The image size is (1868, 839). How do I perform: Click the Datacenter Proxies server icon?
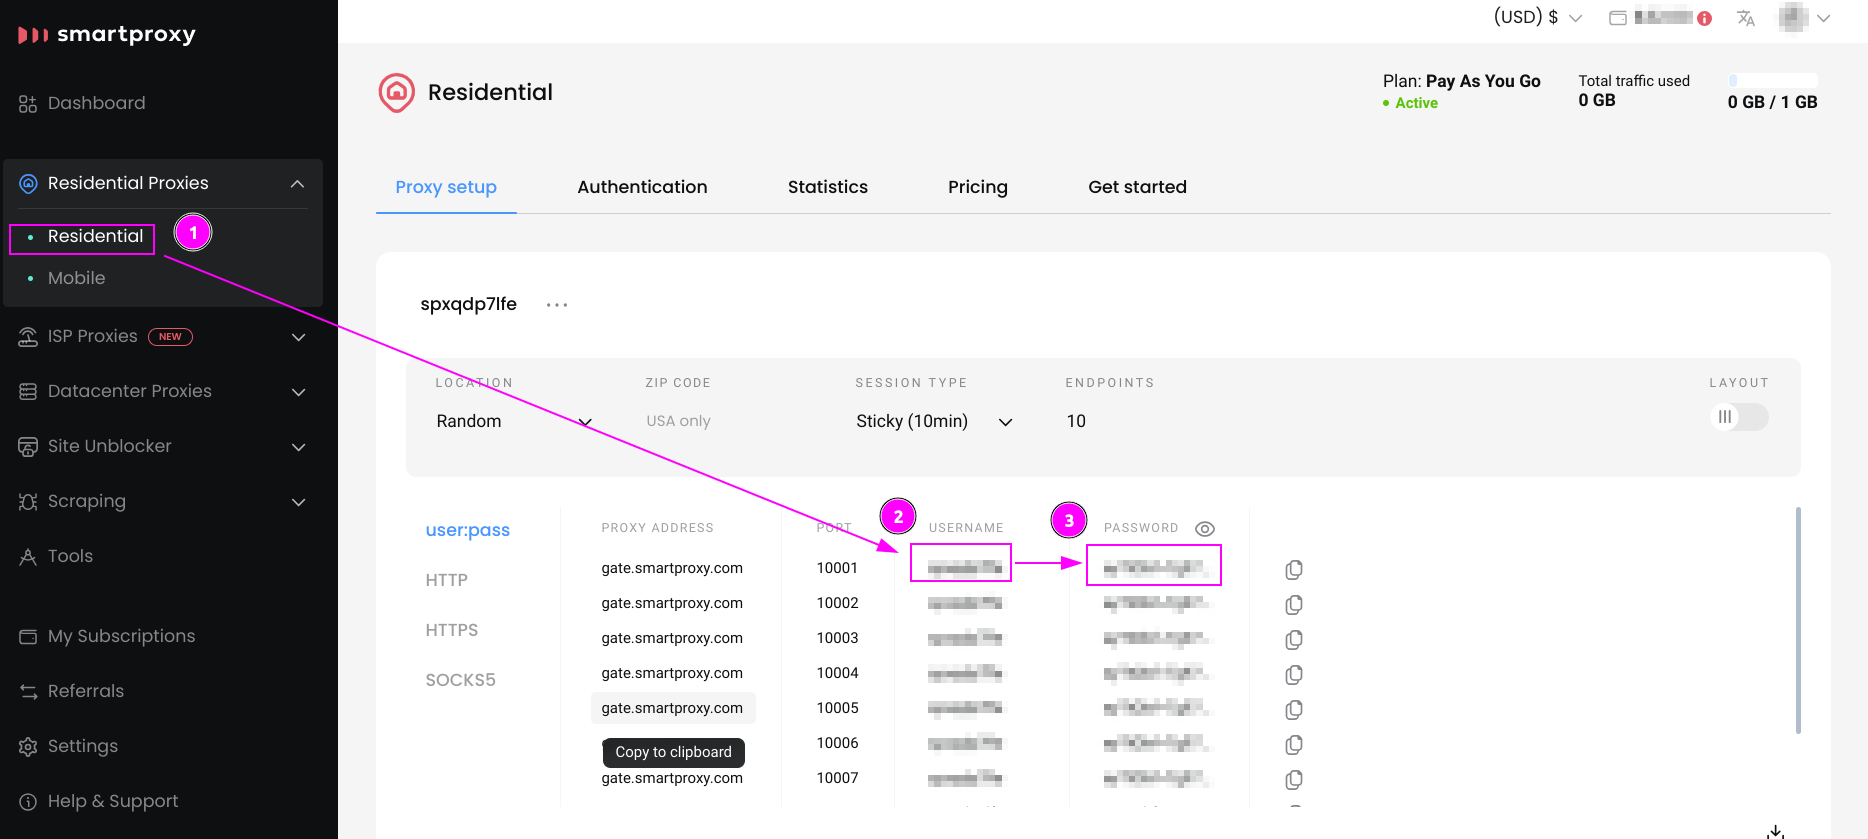(28, 392)
